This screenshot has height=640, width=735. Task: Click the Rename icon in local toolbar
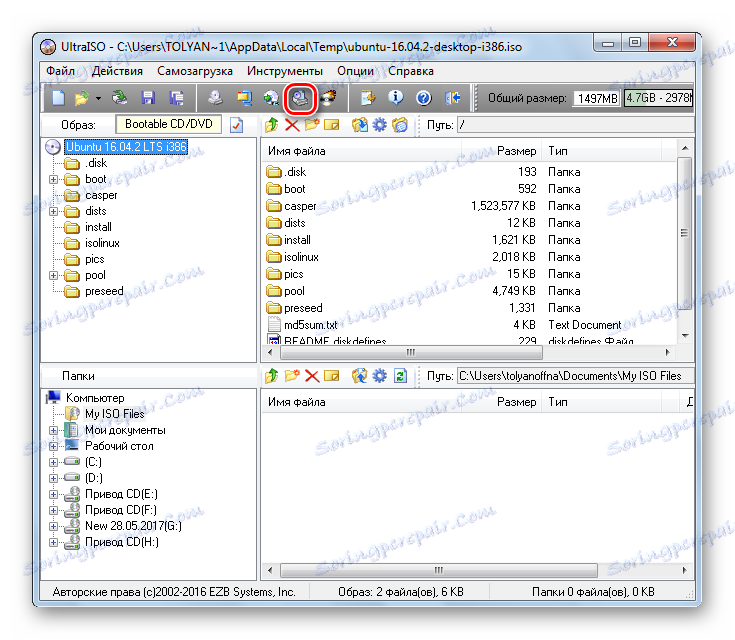pos(331,376)
